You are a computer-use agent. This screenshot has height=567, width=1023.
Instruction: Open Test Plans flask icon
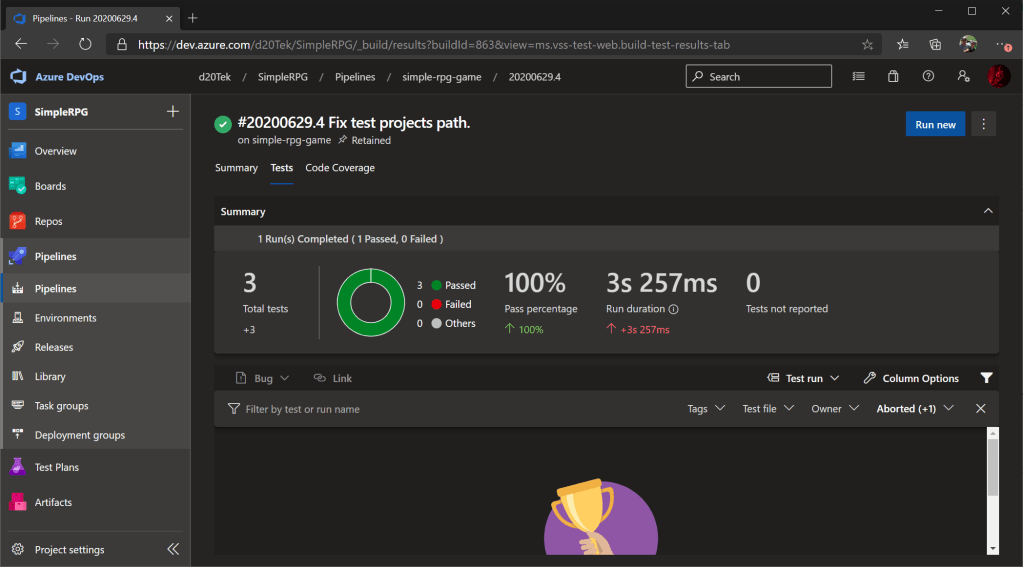point(17,467)
